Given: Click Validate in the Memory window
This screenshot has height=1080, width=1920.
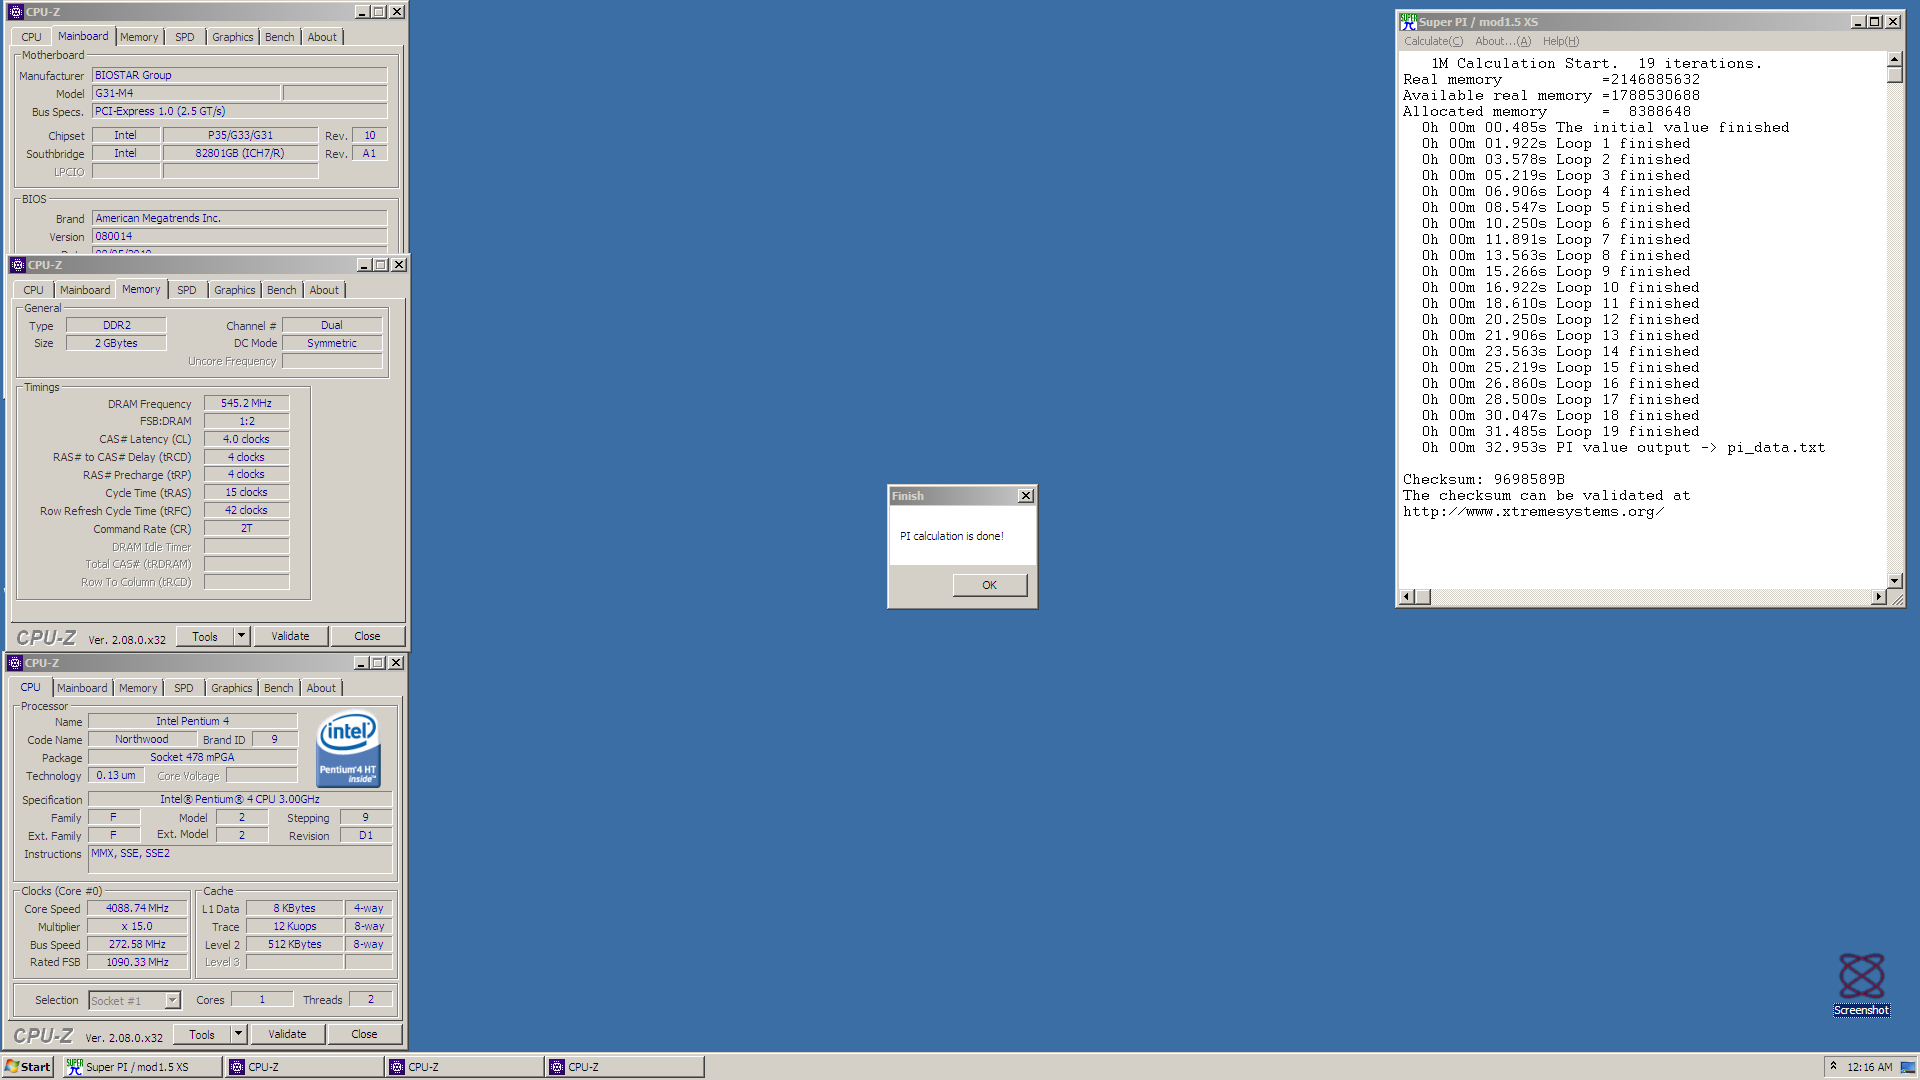Looking at the screenshot, I should tap(290, 636).
